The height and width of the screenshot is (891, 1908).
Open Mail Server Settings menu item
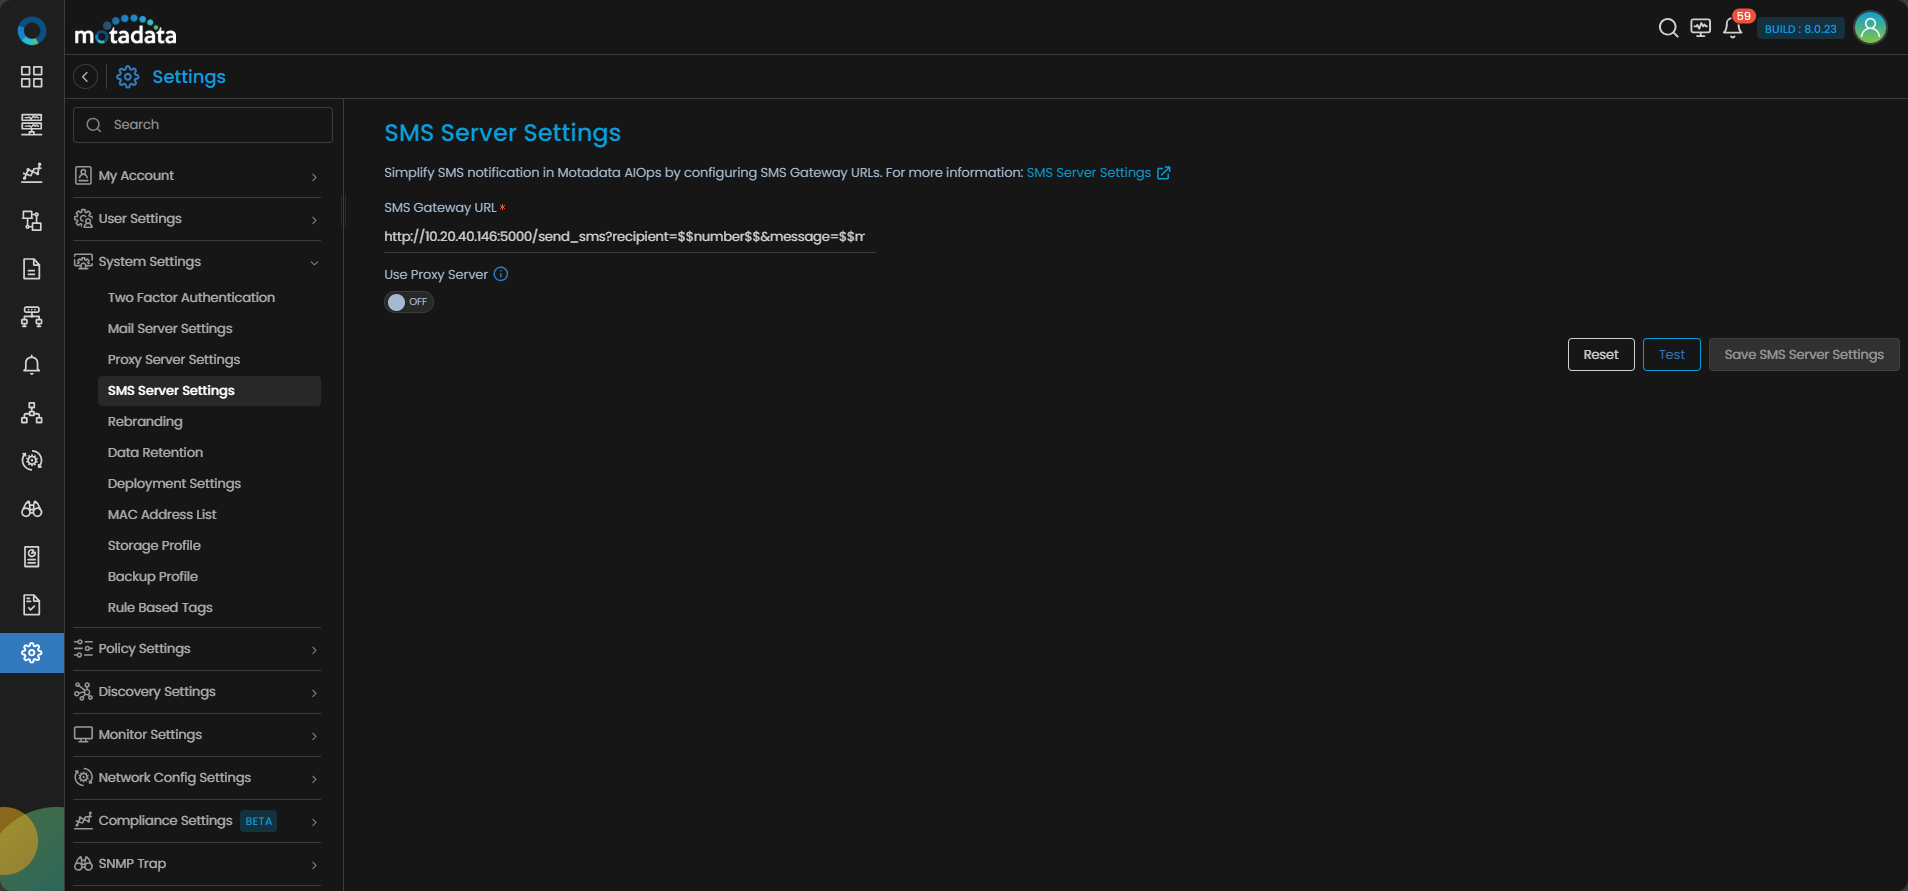coord(170,329)
